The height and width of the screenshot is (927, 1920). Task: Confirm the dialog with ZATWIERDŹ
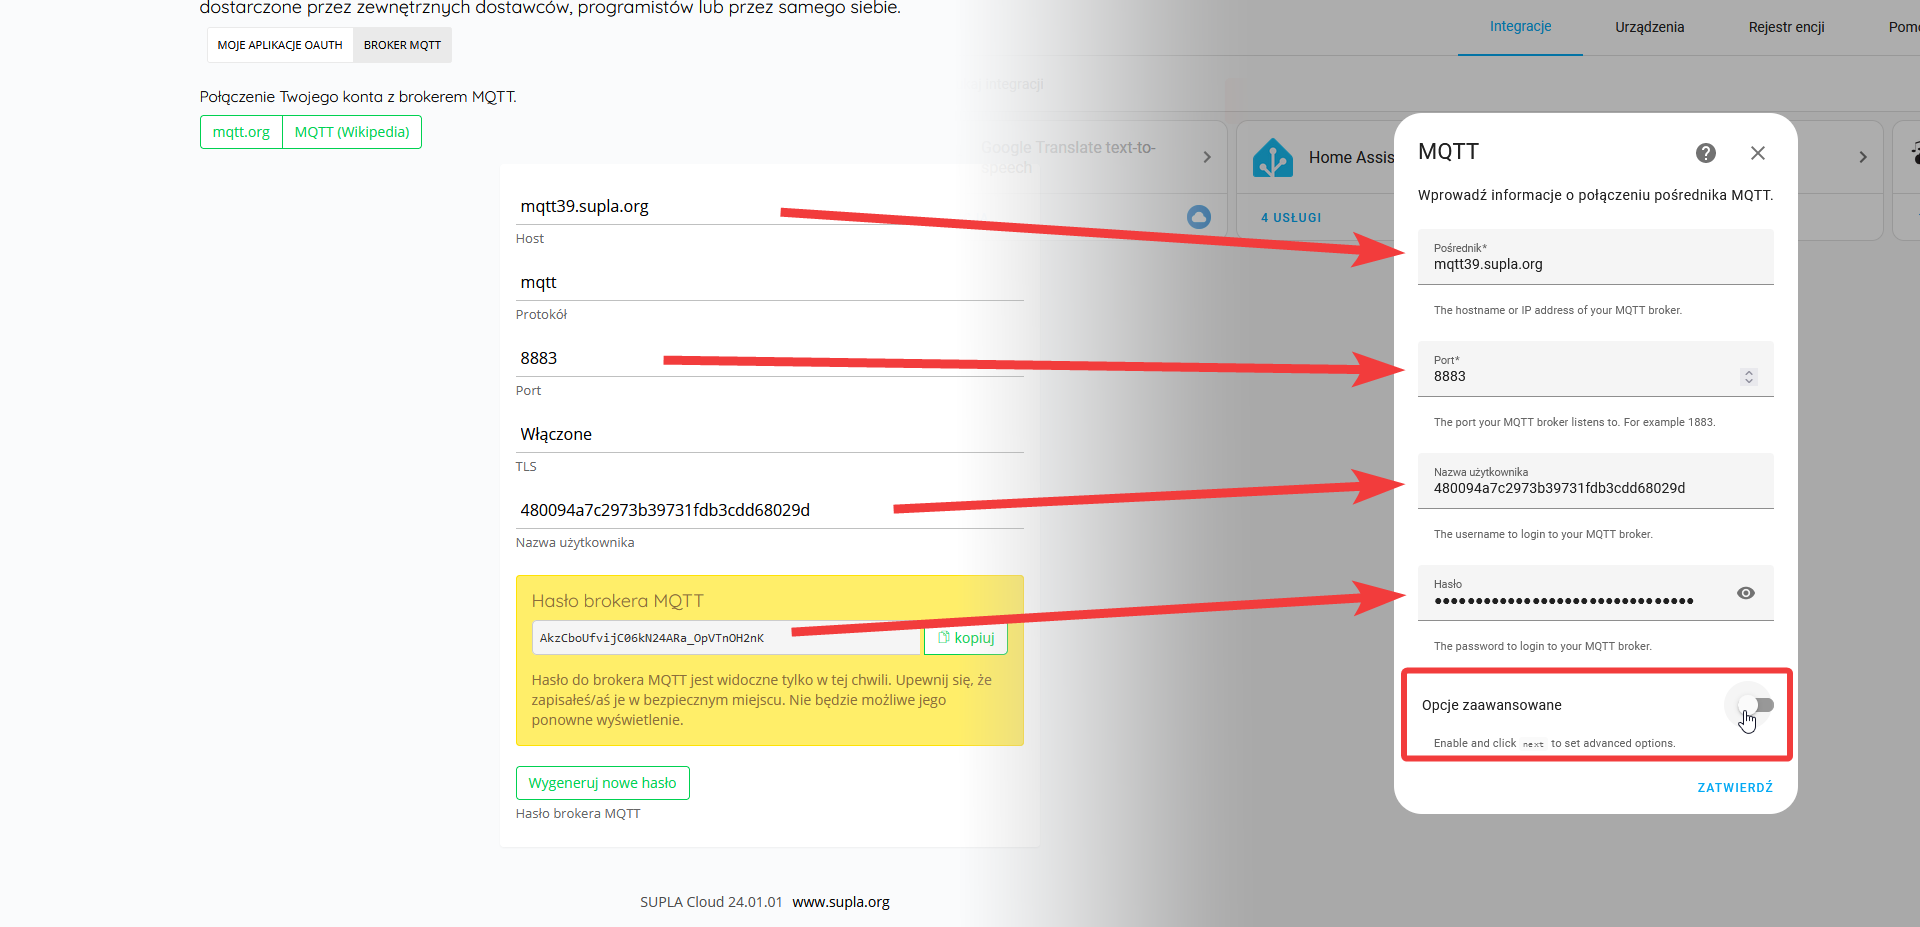coord(1735,788)
